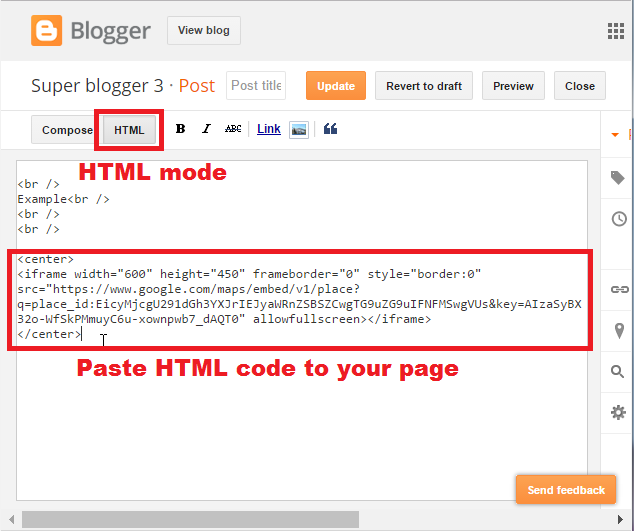Click the 'allowfullscreen></iframe>' code line
This screenshot has height=531, width=634.
tap(224, 319)
